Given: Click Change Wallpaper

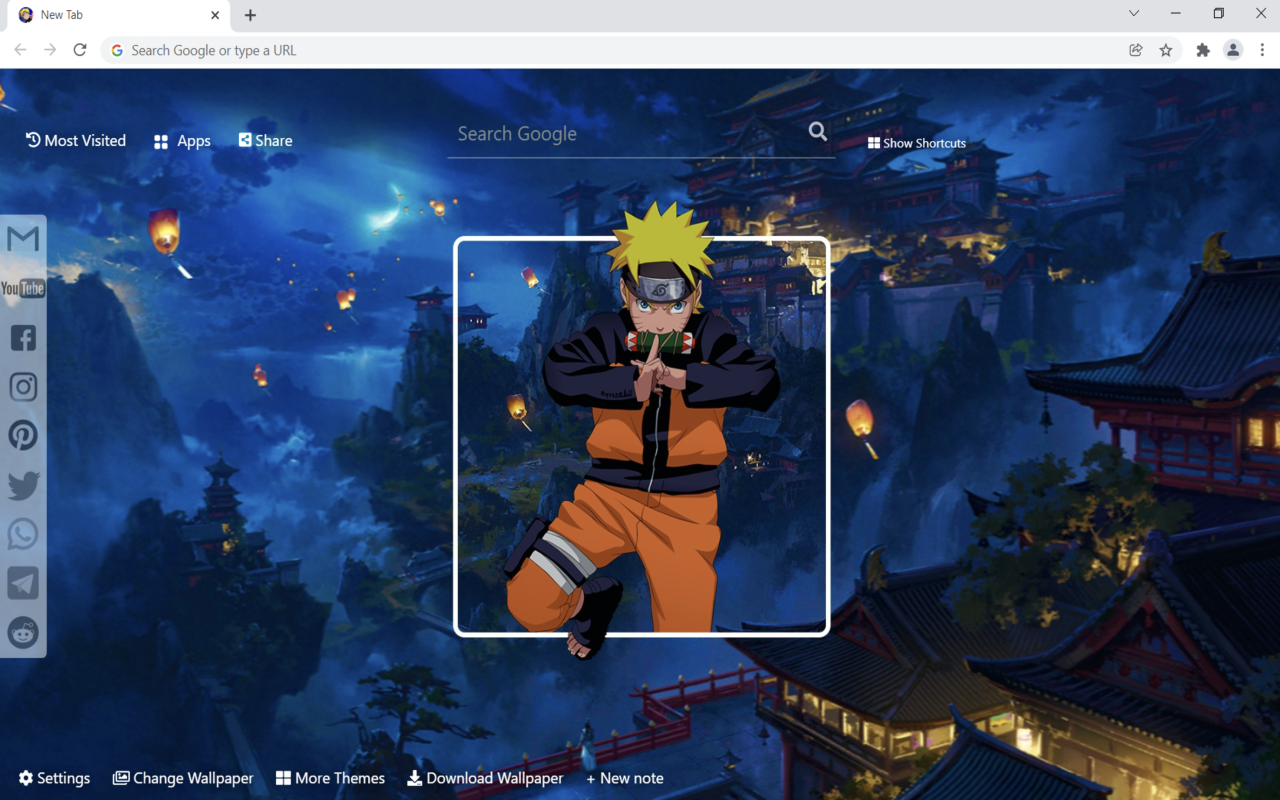Looking at the screenshot, I should point(183,778).
